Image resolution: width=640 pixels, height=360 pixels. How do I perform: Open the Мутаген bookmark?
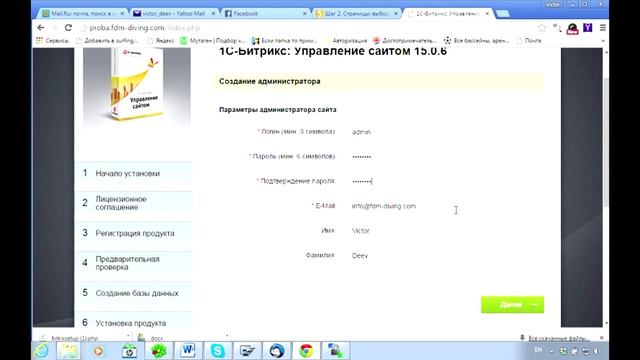213,40
